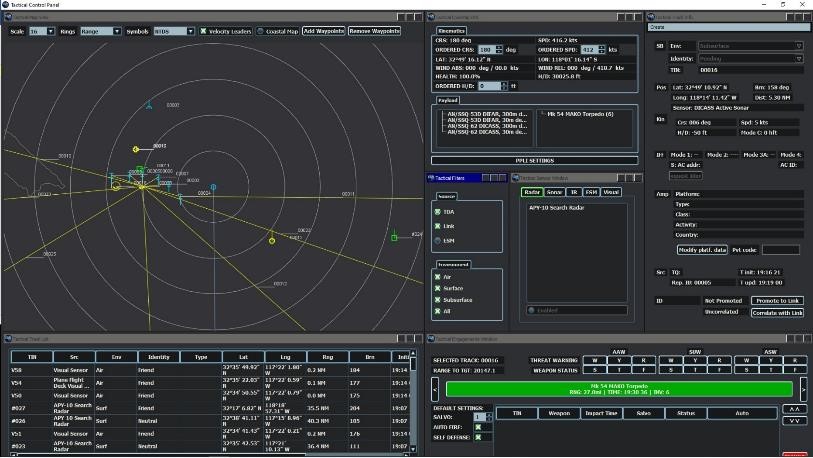Select the green Mk 54 MAKO Torpedo bar

619,389
